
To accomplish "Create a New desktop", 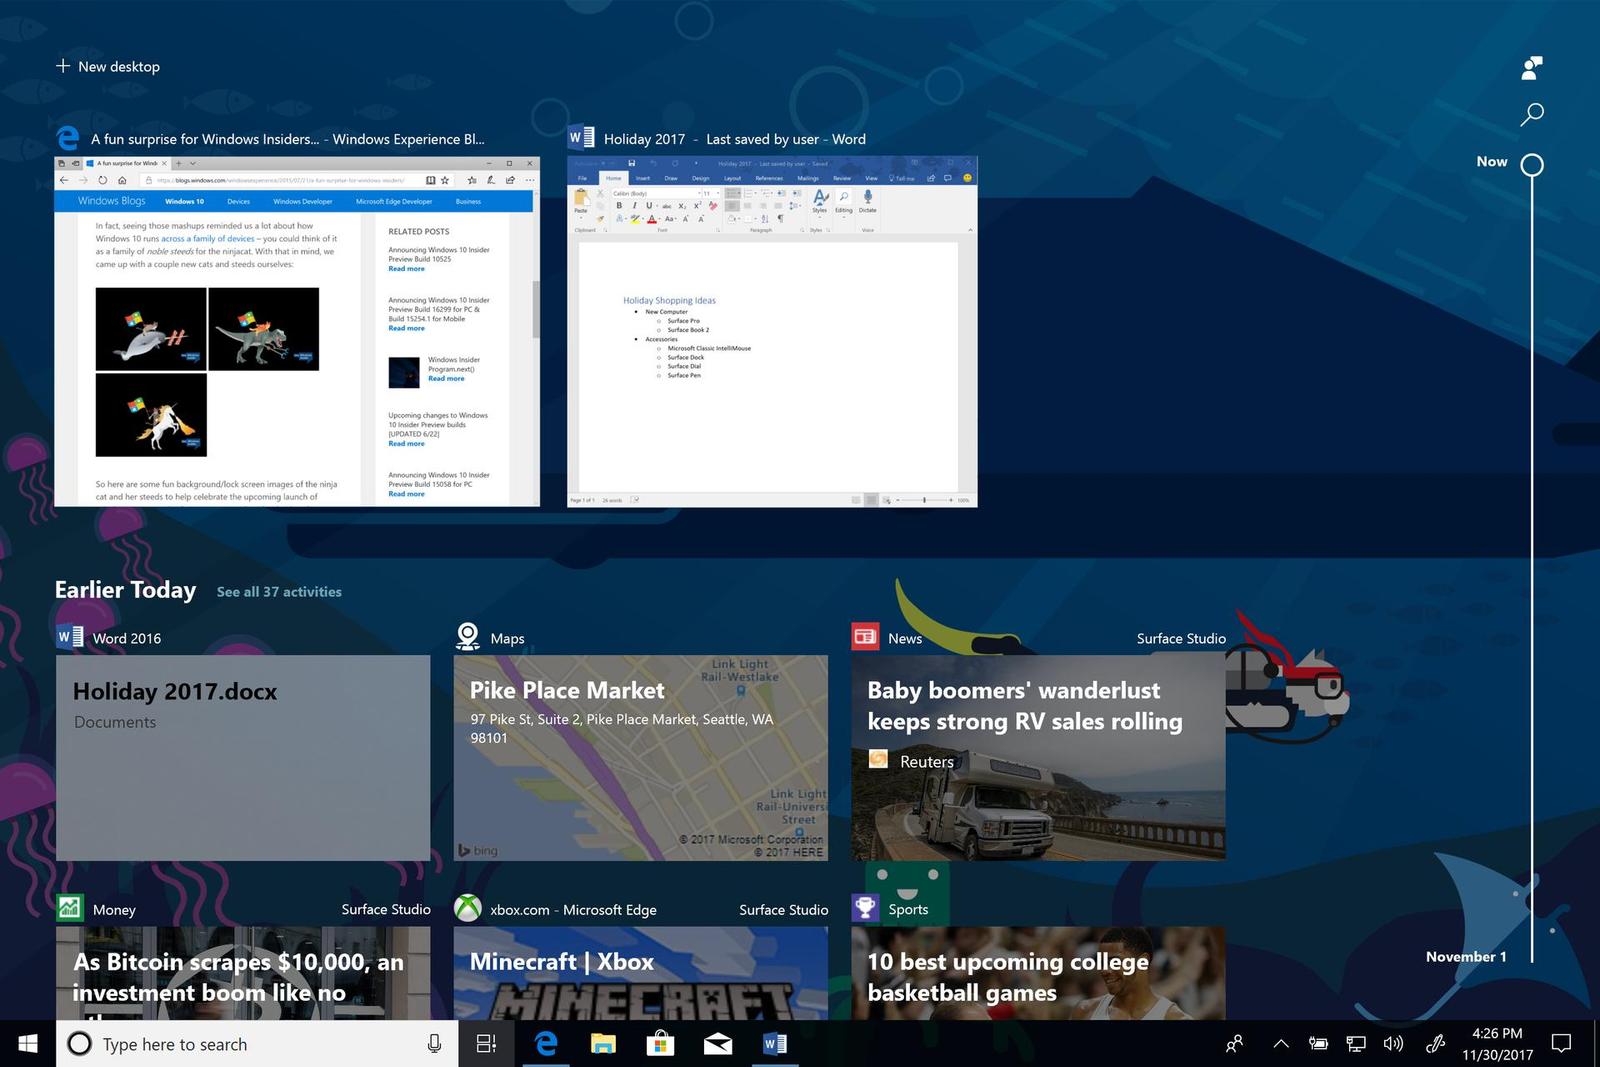I will click(x=108, y=66).
